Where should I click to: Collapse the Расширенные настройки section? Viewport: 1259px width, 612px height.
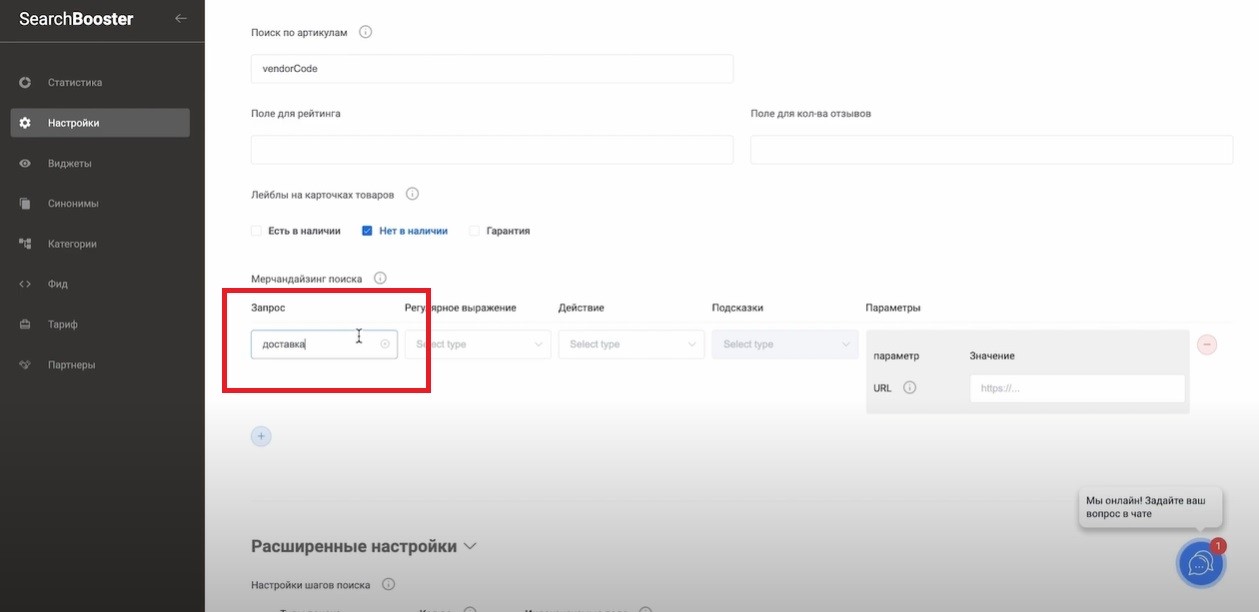point(470,547)
